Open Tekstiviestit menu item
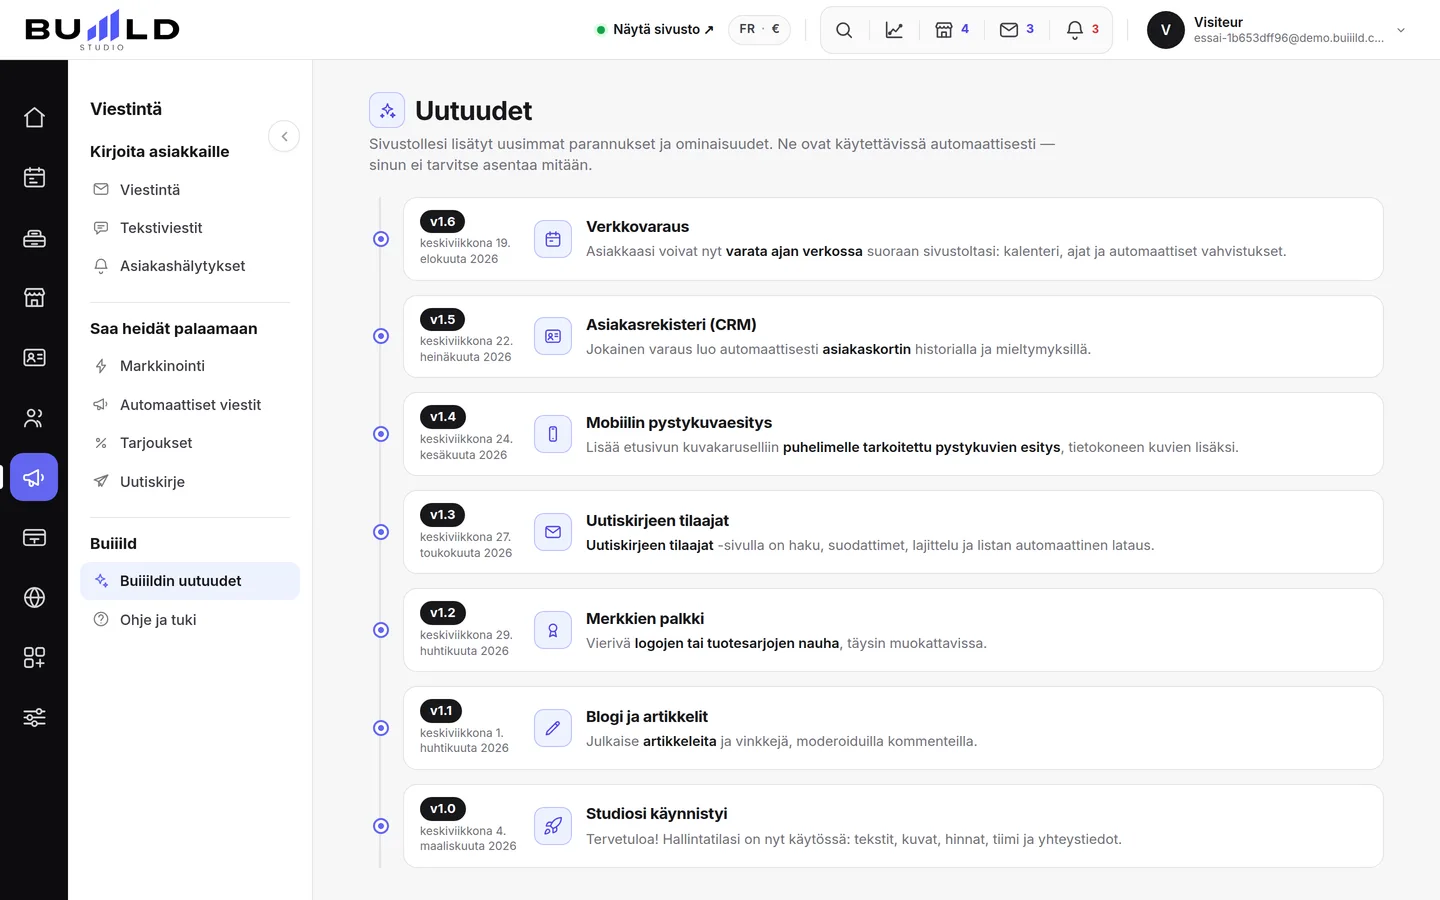 click(x=190, y=228)
